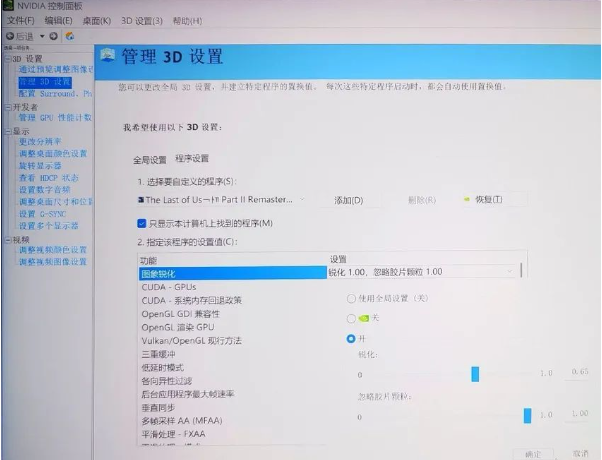Open 调整视频图像设置 in the tree
The image size is (602, 460).
[53, 262]
